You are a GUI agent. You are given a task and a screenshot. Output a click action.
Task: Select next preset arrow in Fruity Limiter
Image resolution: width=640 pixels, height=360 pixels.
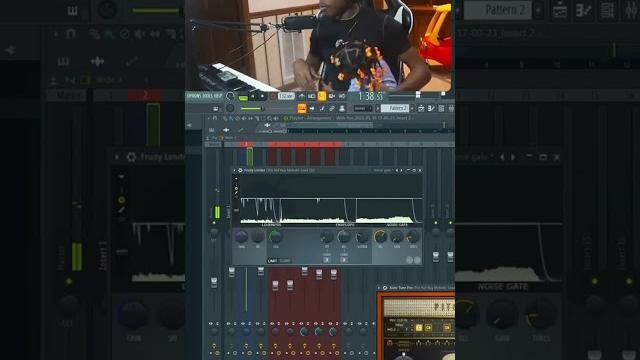402,170
